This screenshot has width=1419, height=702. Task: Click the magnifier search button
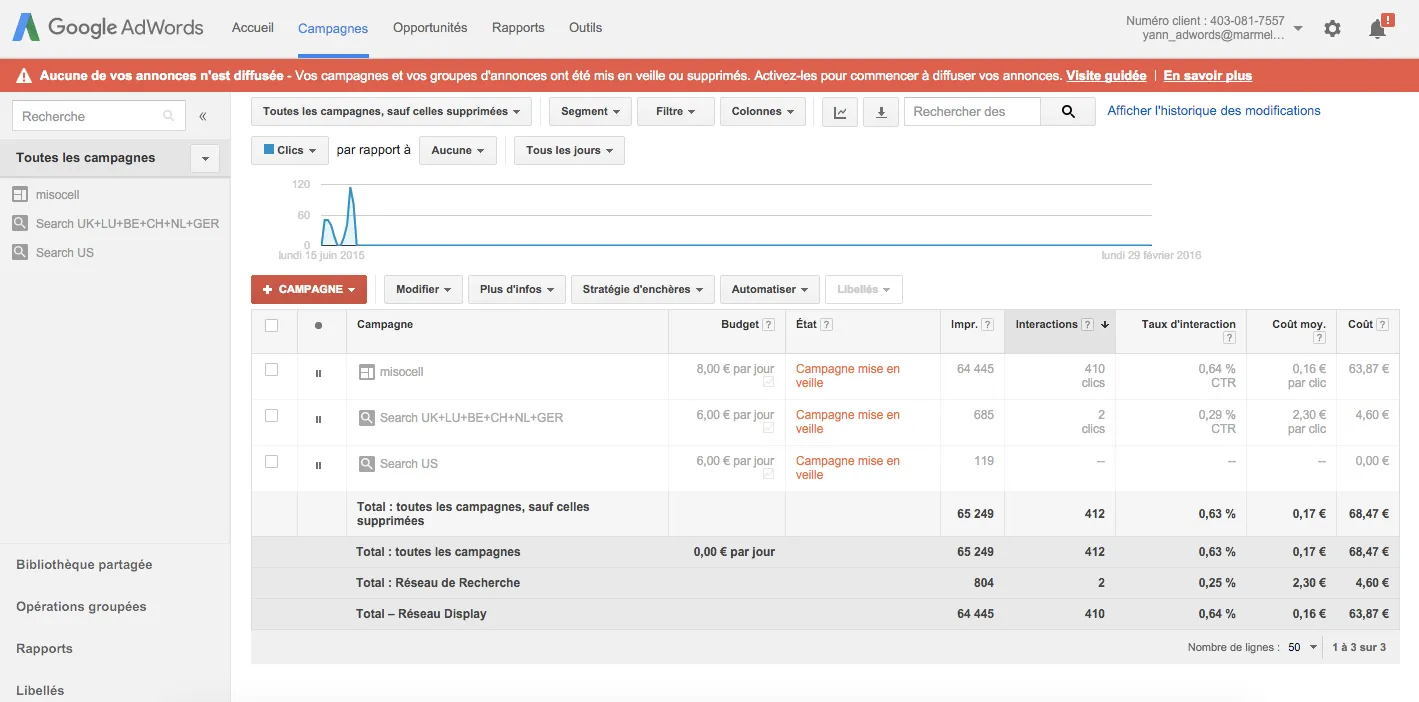coord(1068,112)
